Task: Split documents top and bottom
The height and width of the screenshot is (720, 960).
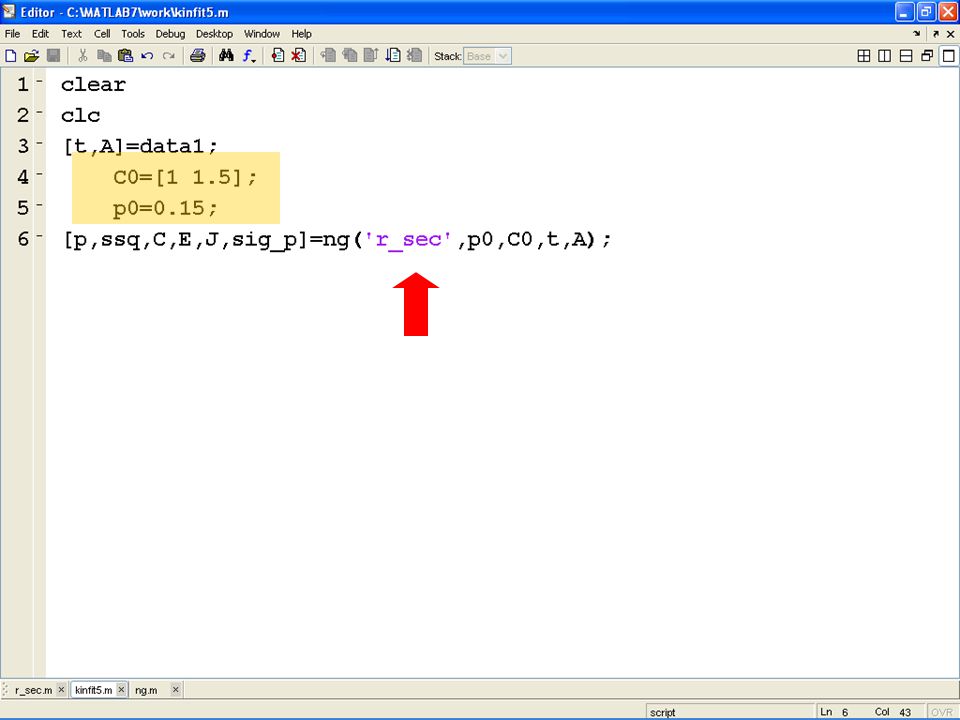Action: point(906,56)
